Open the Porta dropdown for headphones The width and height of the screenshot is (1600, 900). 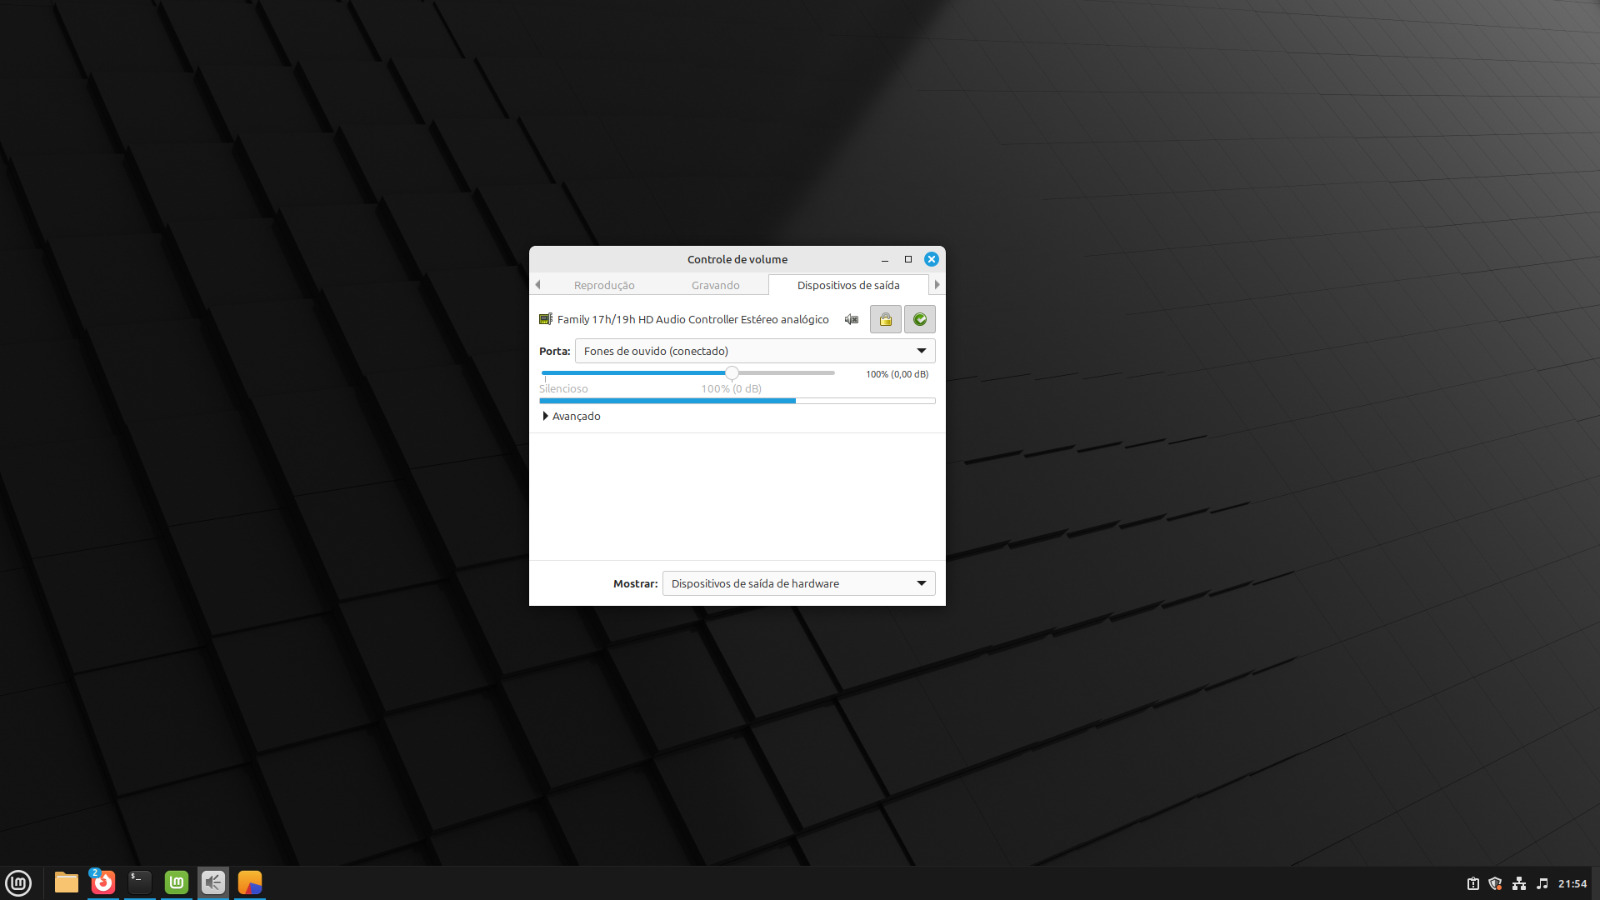coord(755,351)
